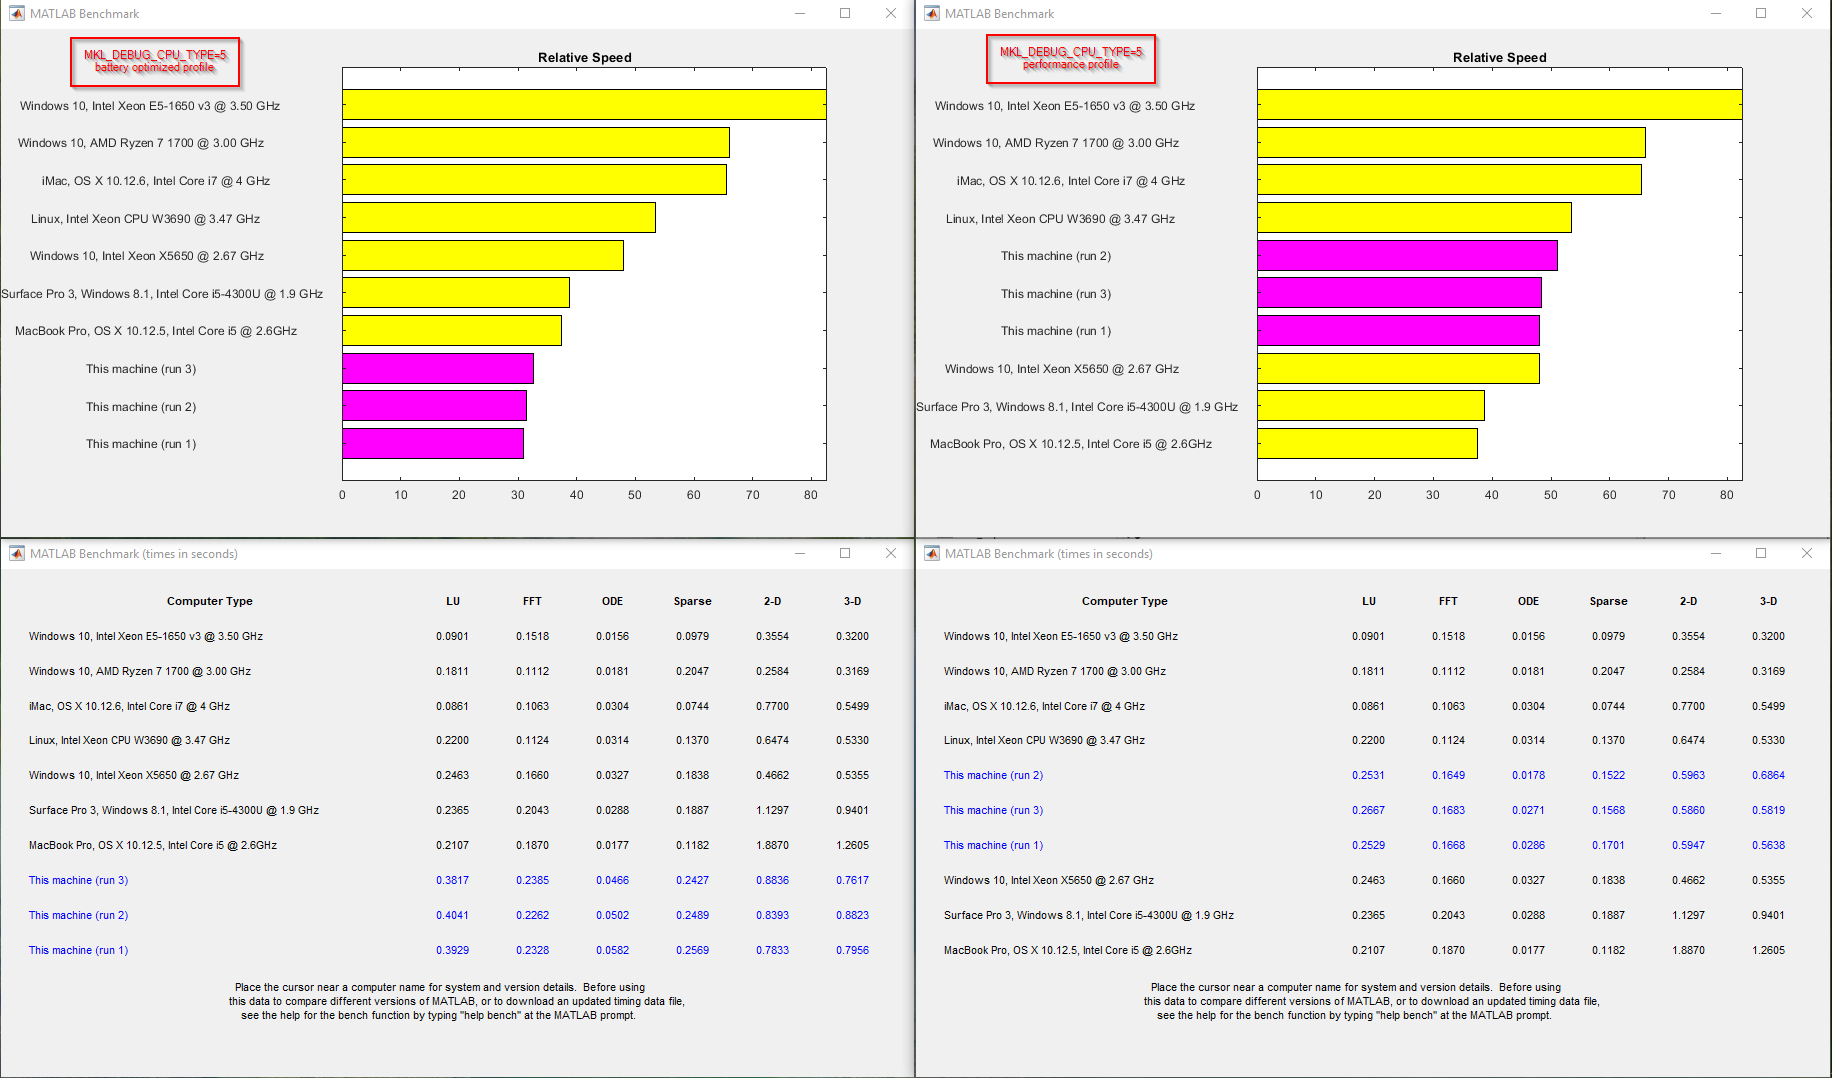Click MATLAB icon in right times-in-seconds window title bar
Image resolution: width=1832 pixels, height=1078 pixels.
click(x=932, y=554)
